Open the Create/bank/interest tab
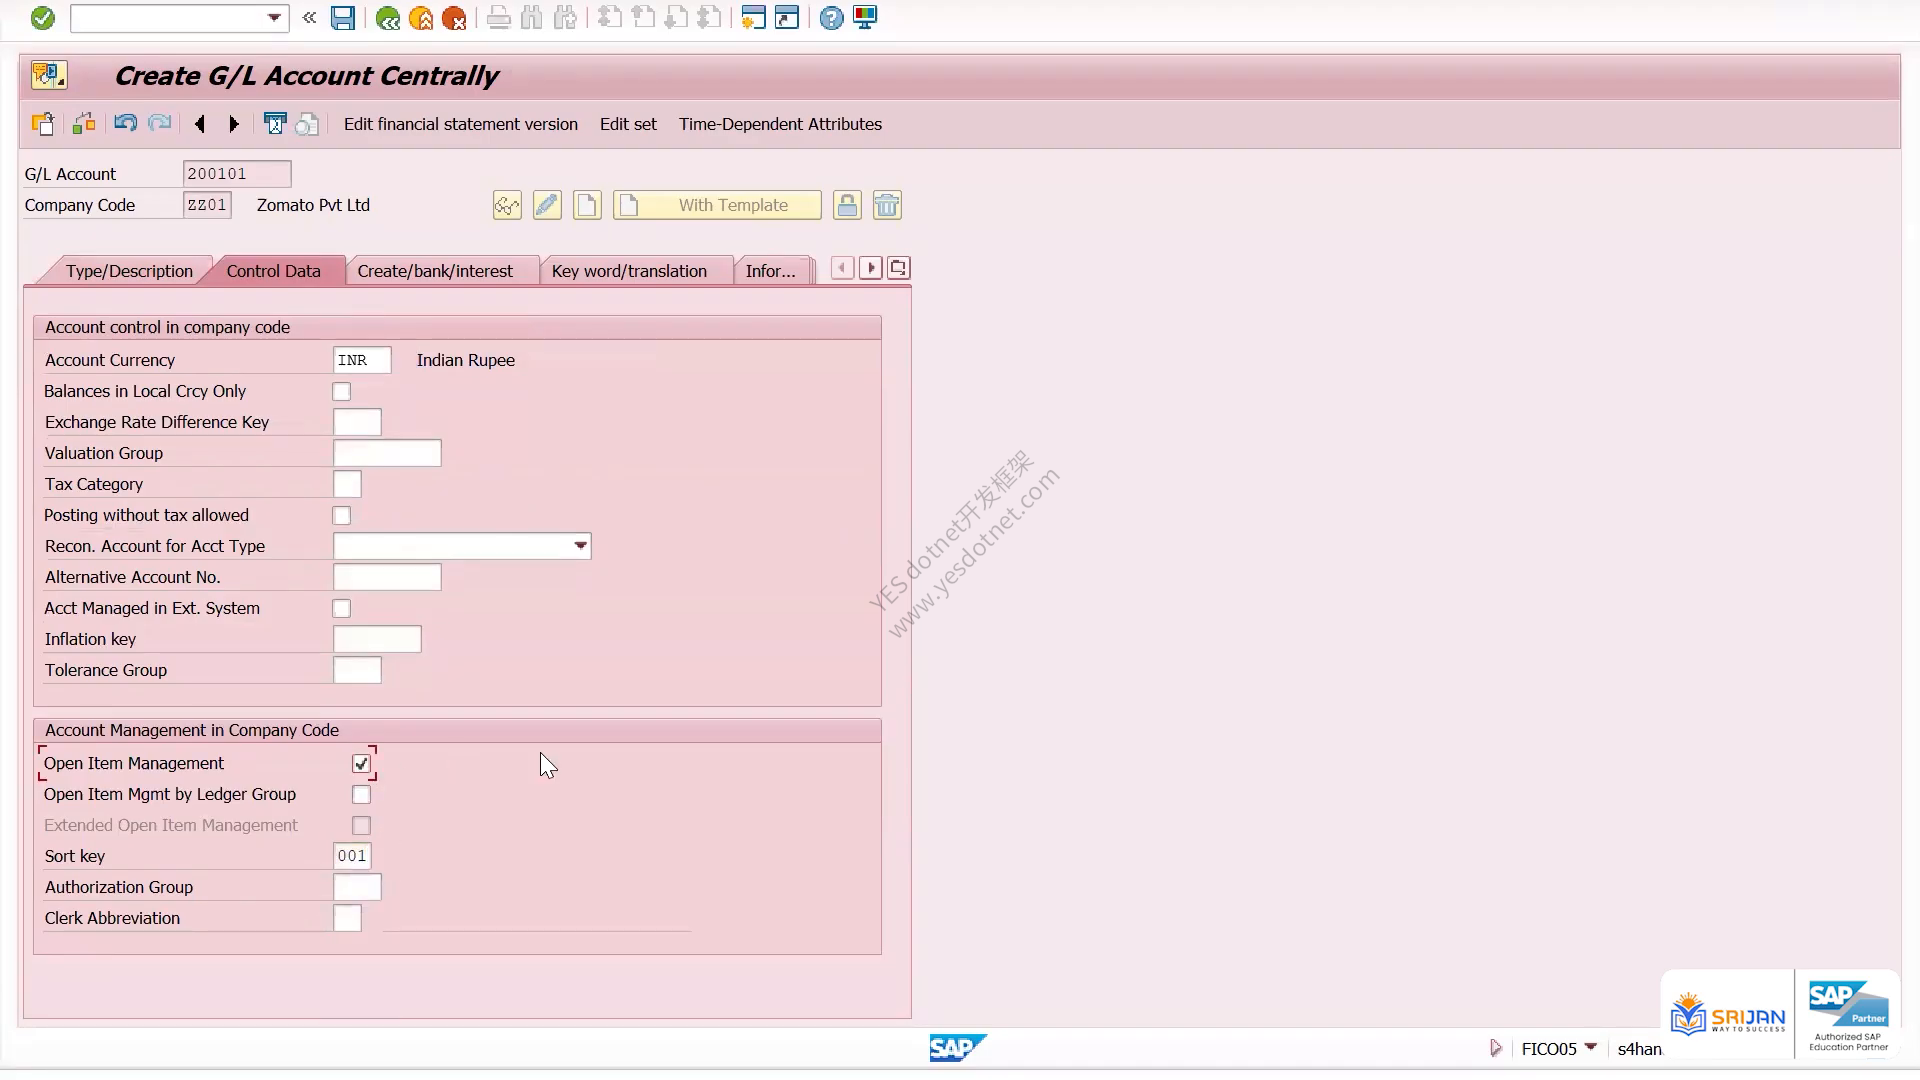1920x1080 pixels. [435, 271]
